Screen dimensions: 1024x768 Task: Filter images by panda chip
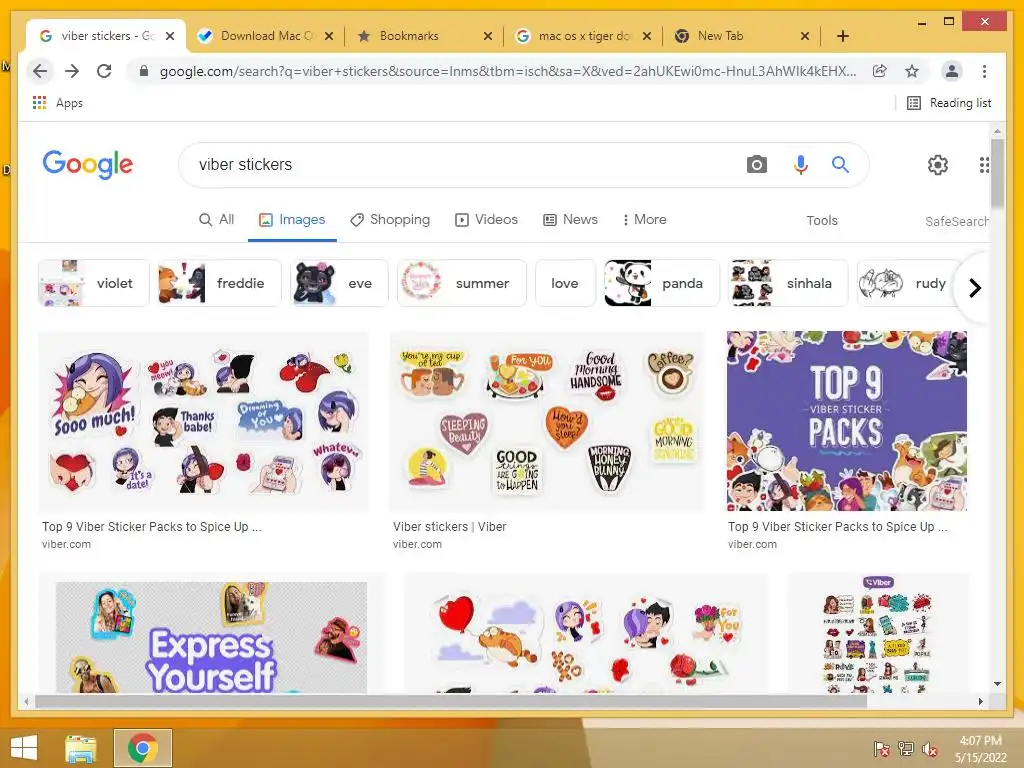coord(662,283)
